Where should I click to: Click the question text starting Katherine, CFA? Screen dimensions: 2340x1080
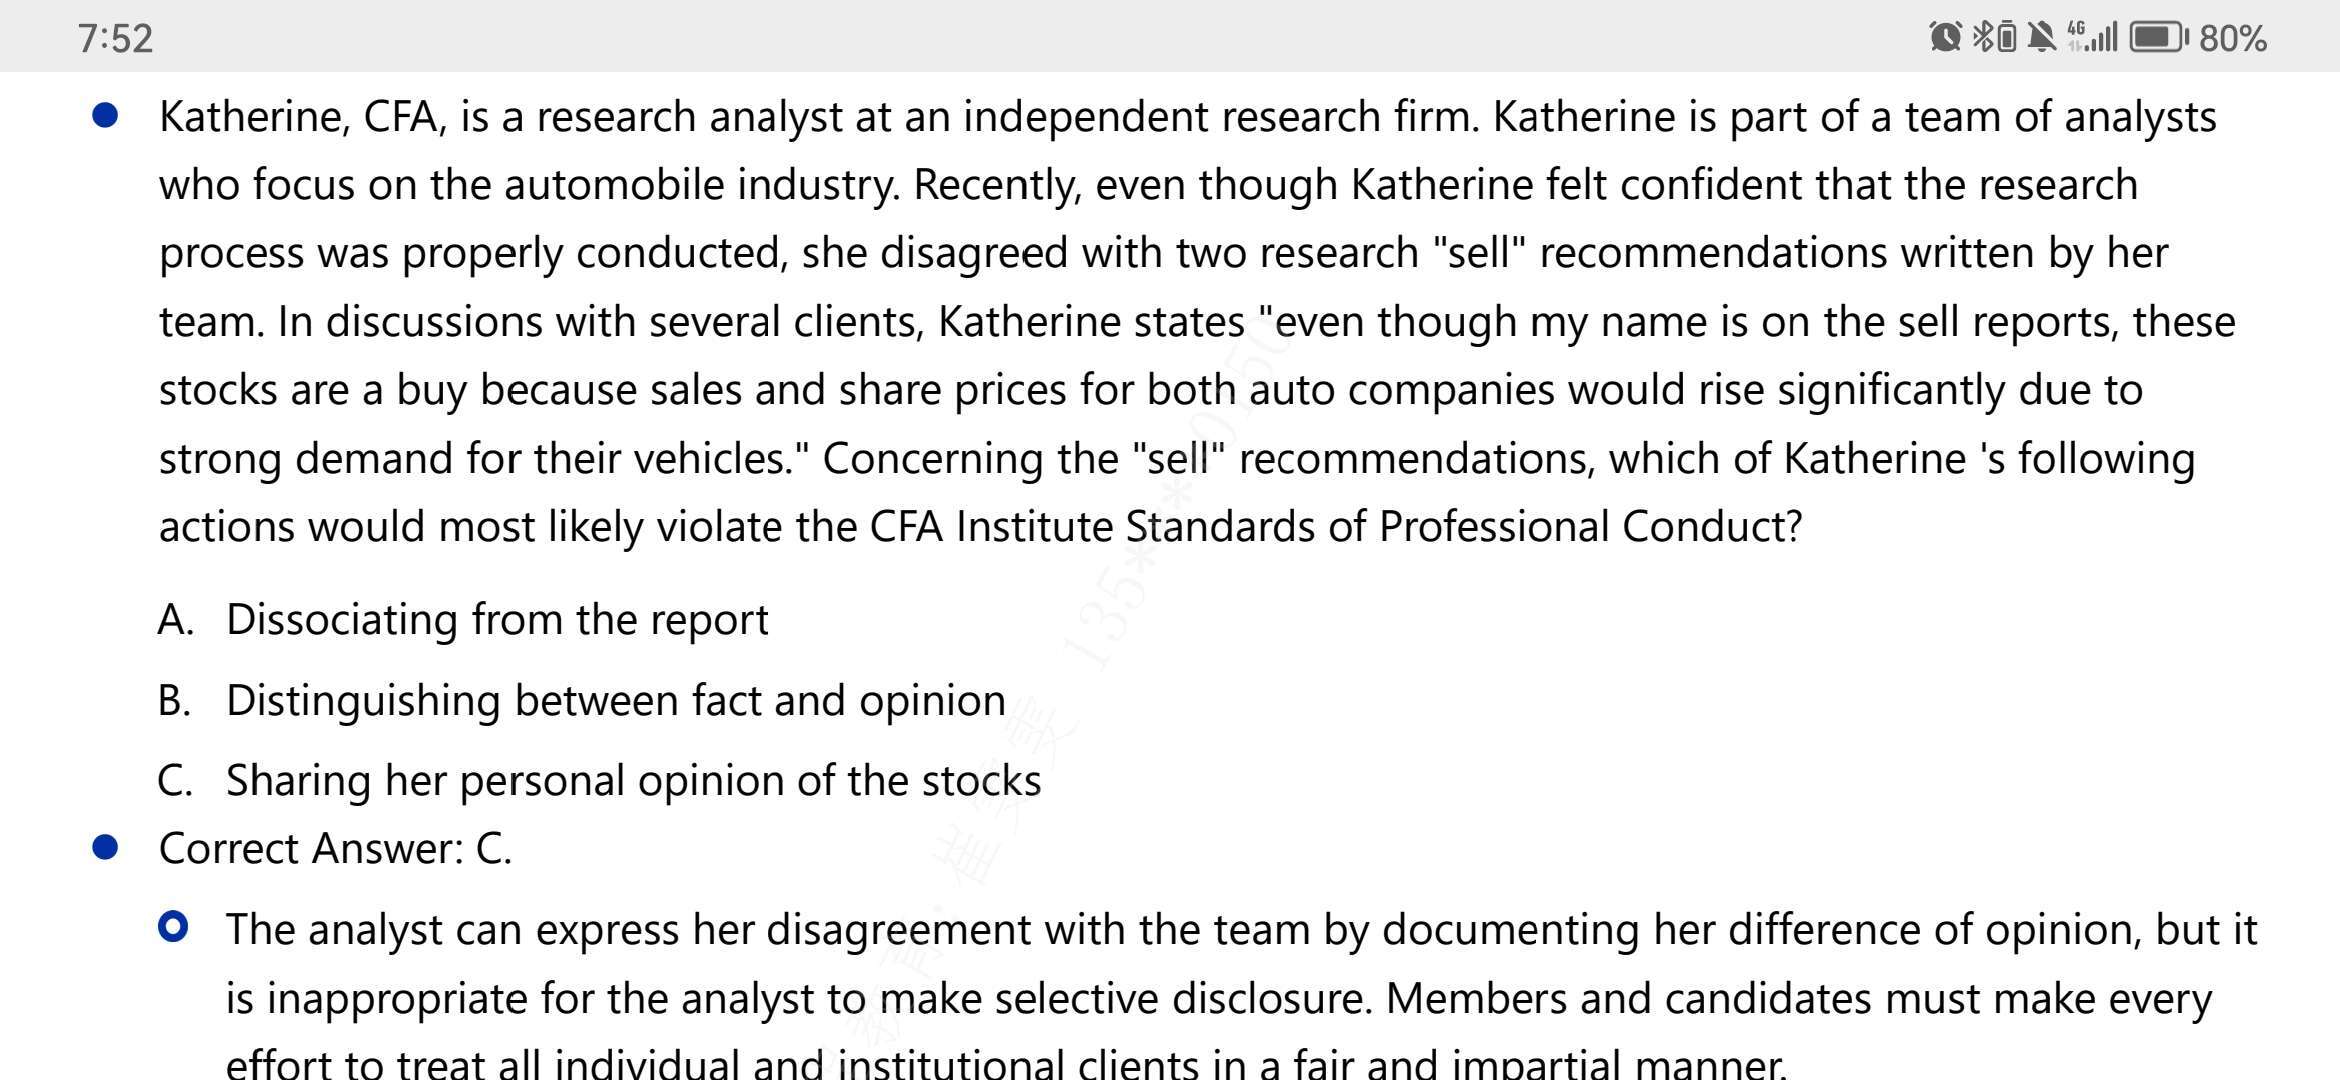point(1197,322)
